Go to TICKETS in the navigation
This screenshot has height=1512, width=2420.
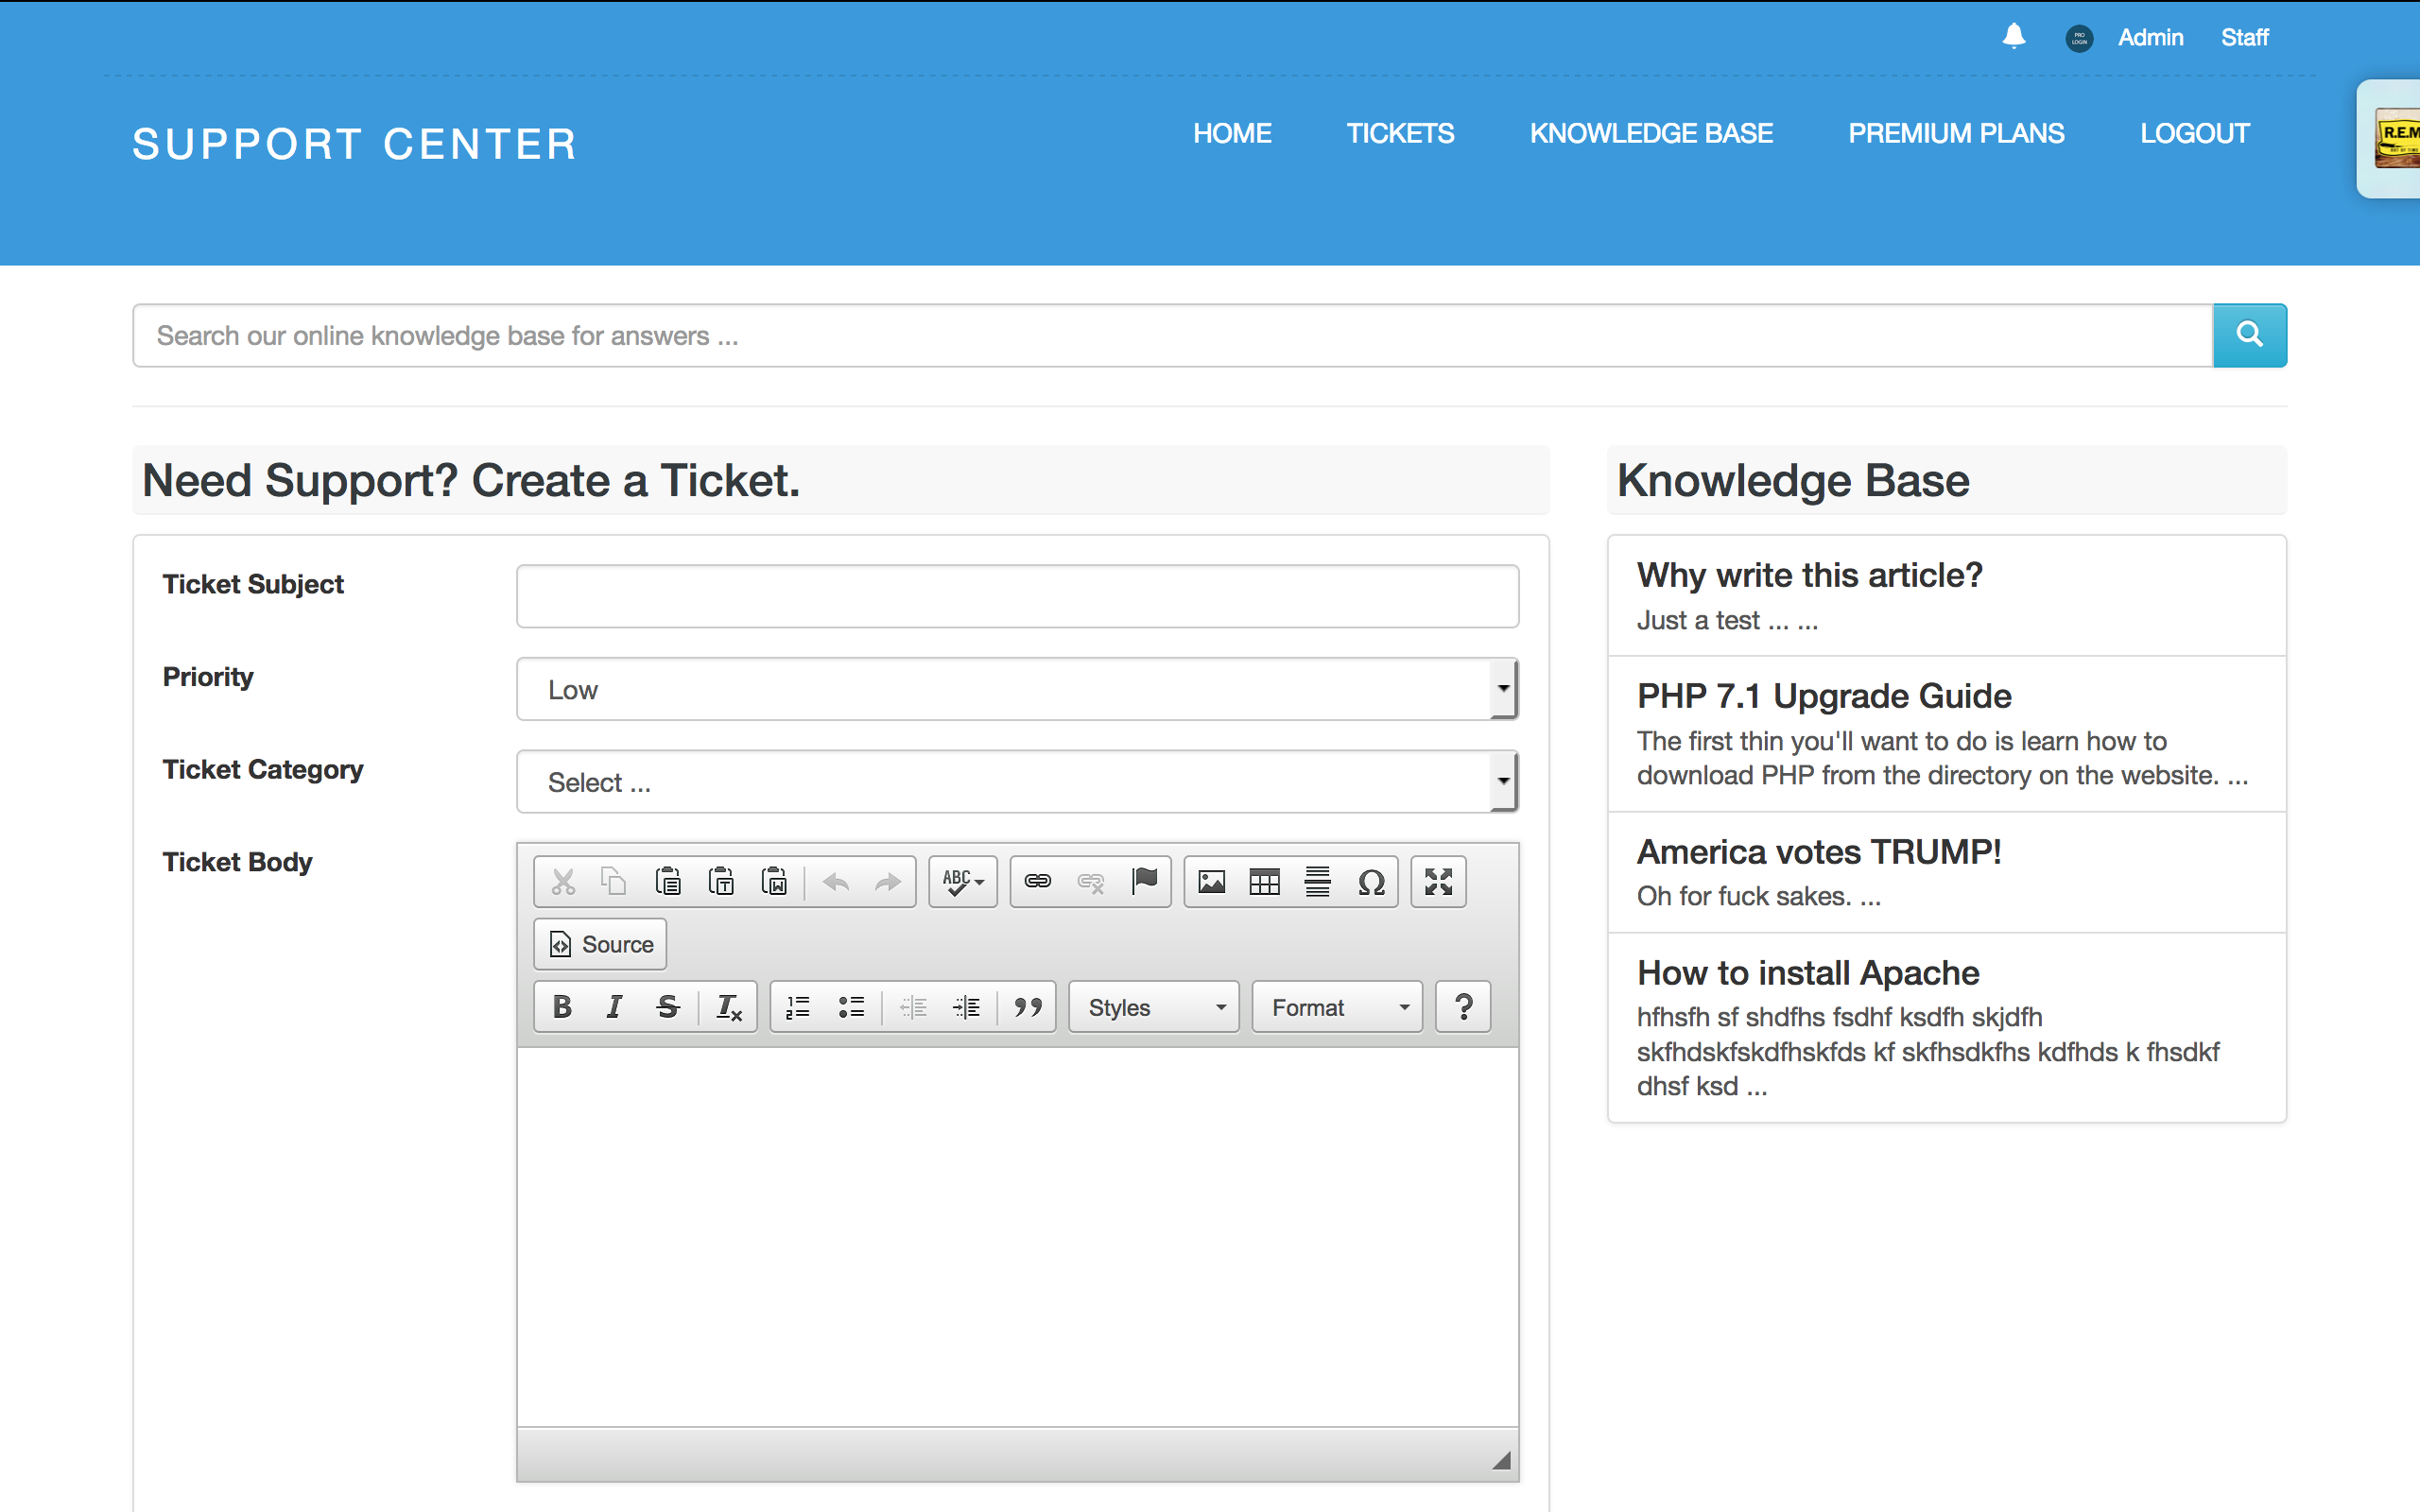[x=1399, y=133]
